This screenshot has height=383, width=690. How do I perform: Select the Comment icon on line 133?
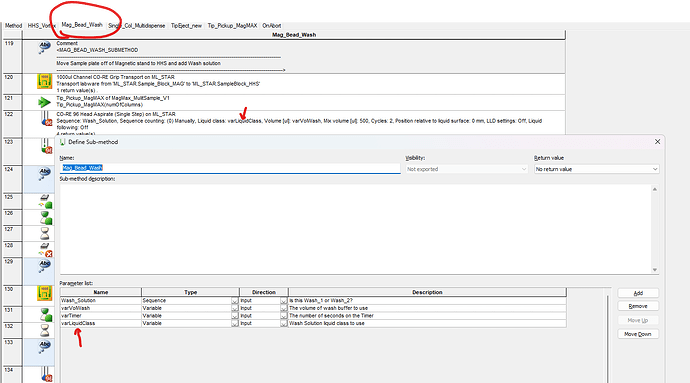[x=44, y=346]
